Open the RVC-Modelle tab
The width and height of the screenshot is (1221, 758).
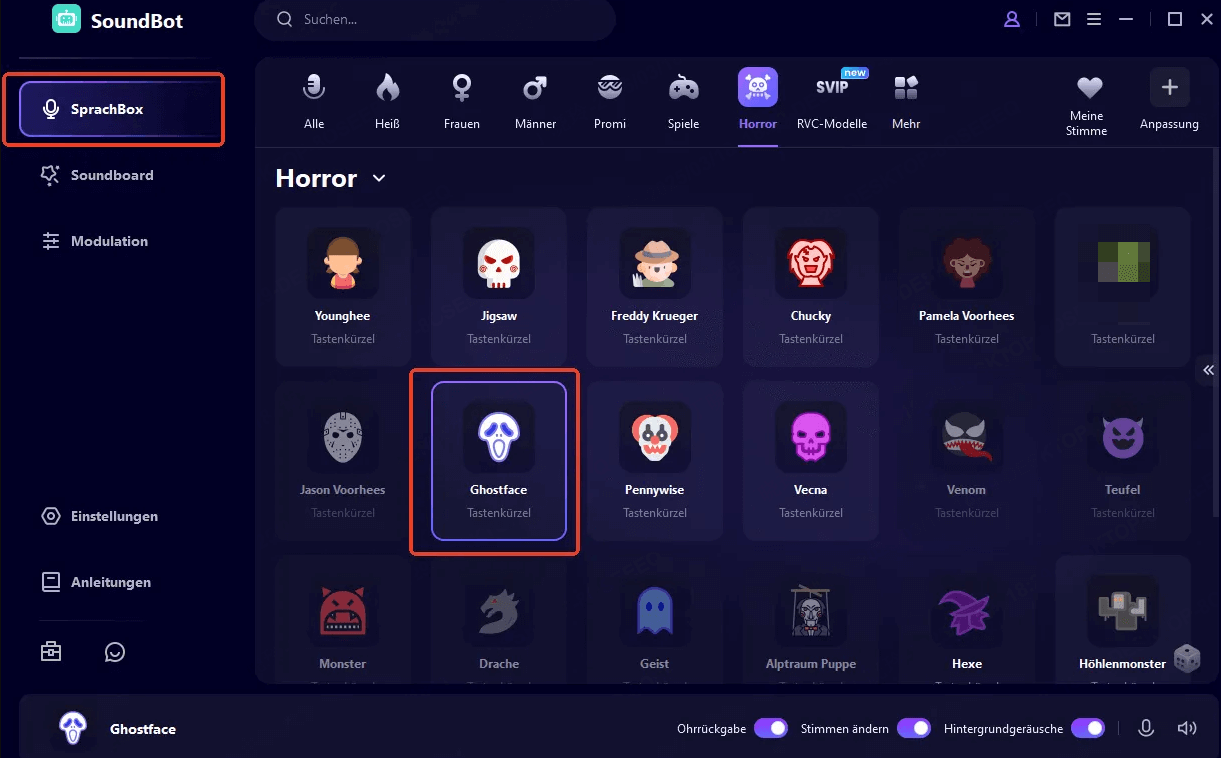pos(831,101)
